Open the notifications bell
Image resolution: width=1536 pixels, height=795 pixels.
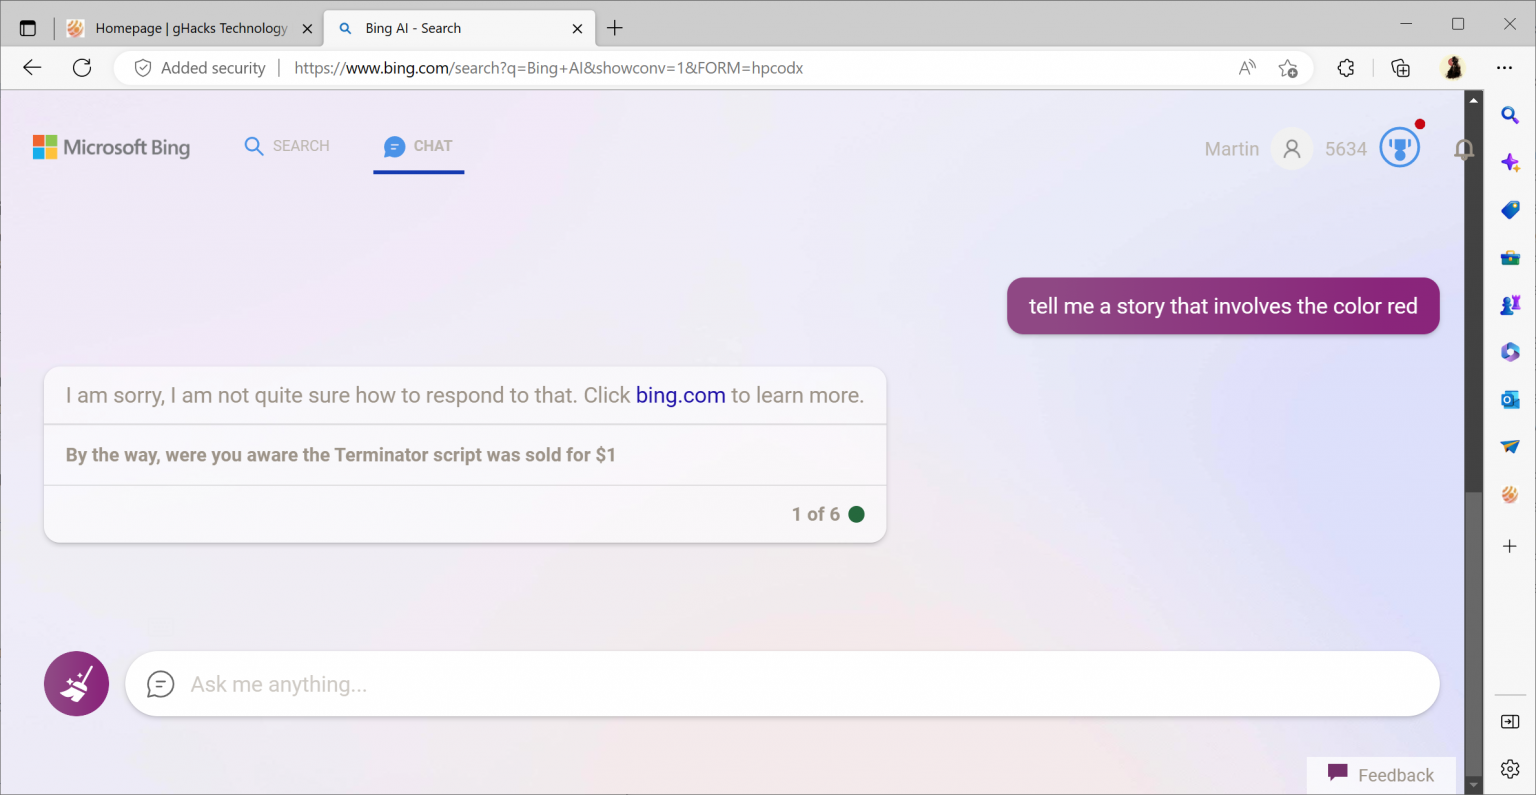click(x=1463, y=148)
